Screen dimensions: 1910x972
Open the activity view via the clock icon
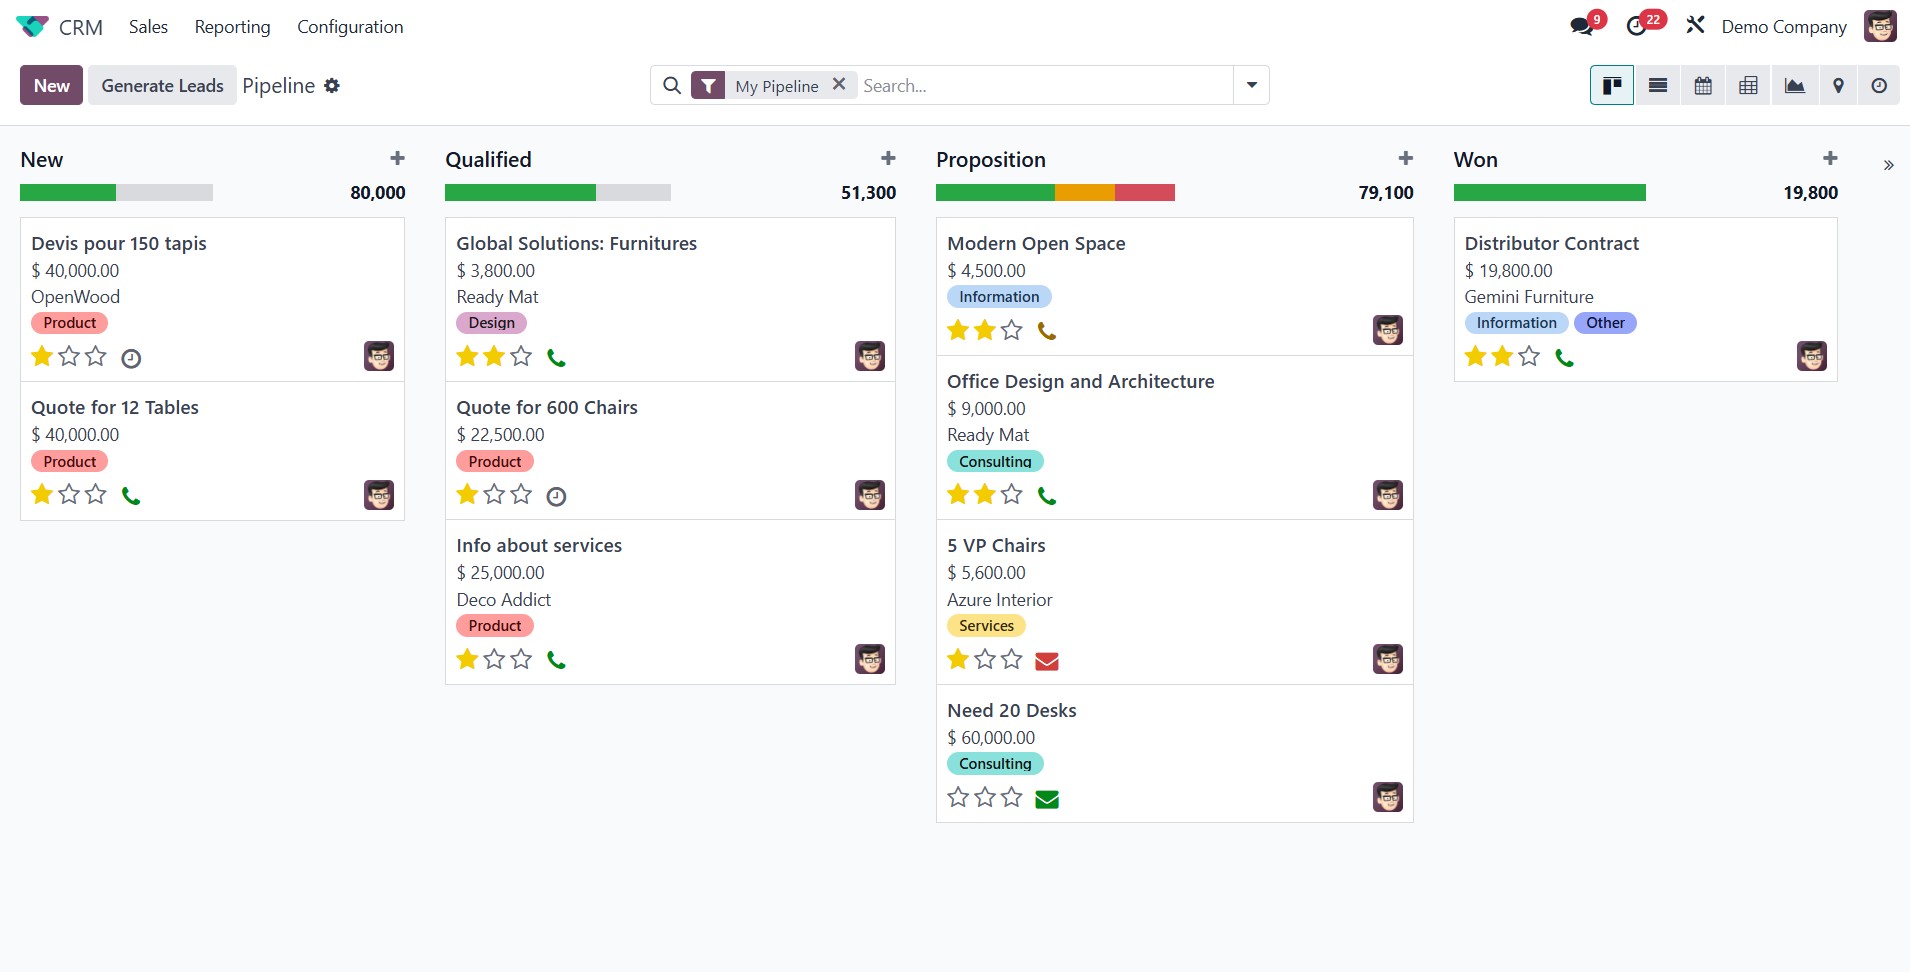click(x=1880, y=85)
